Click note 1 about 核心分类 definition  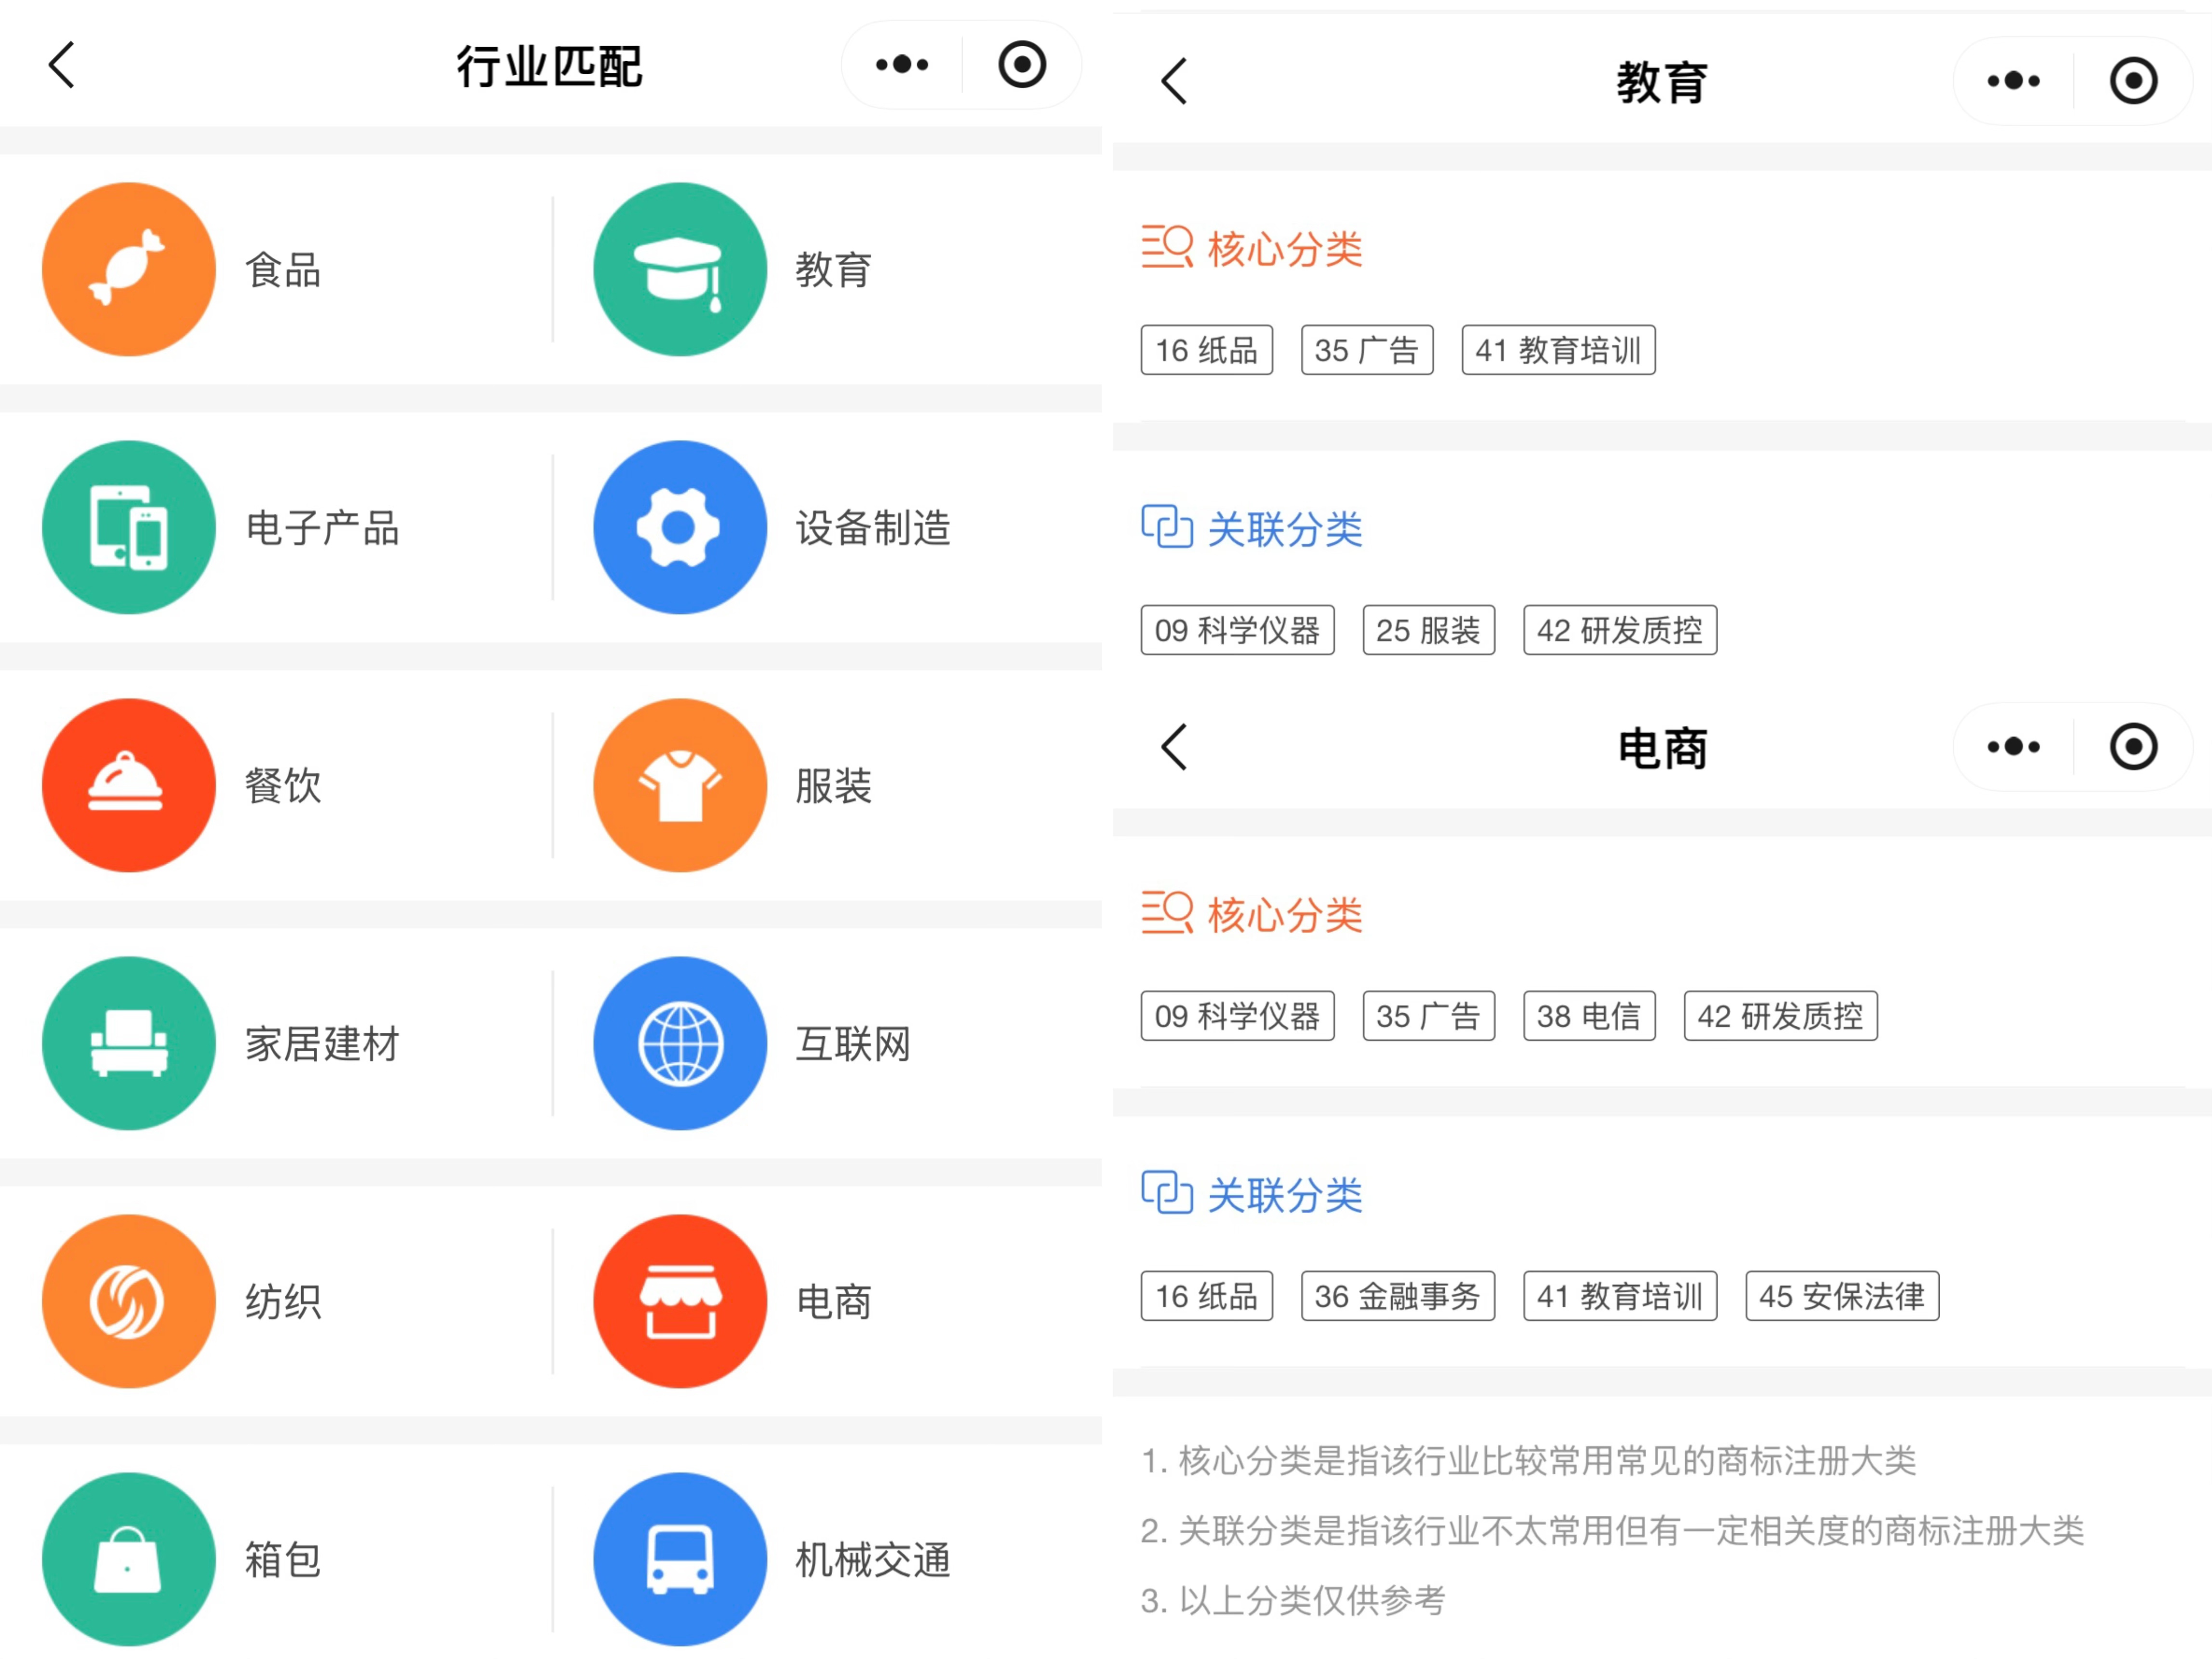click(x=1528, y=1461)
